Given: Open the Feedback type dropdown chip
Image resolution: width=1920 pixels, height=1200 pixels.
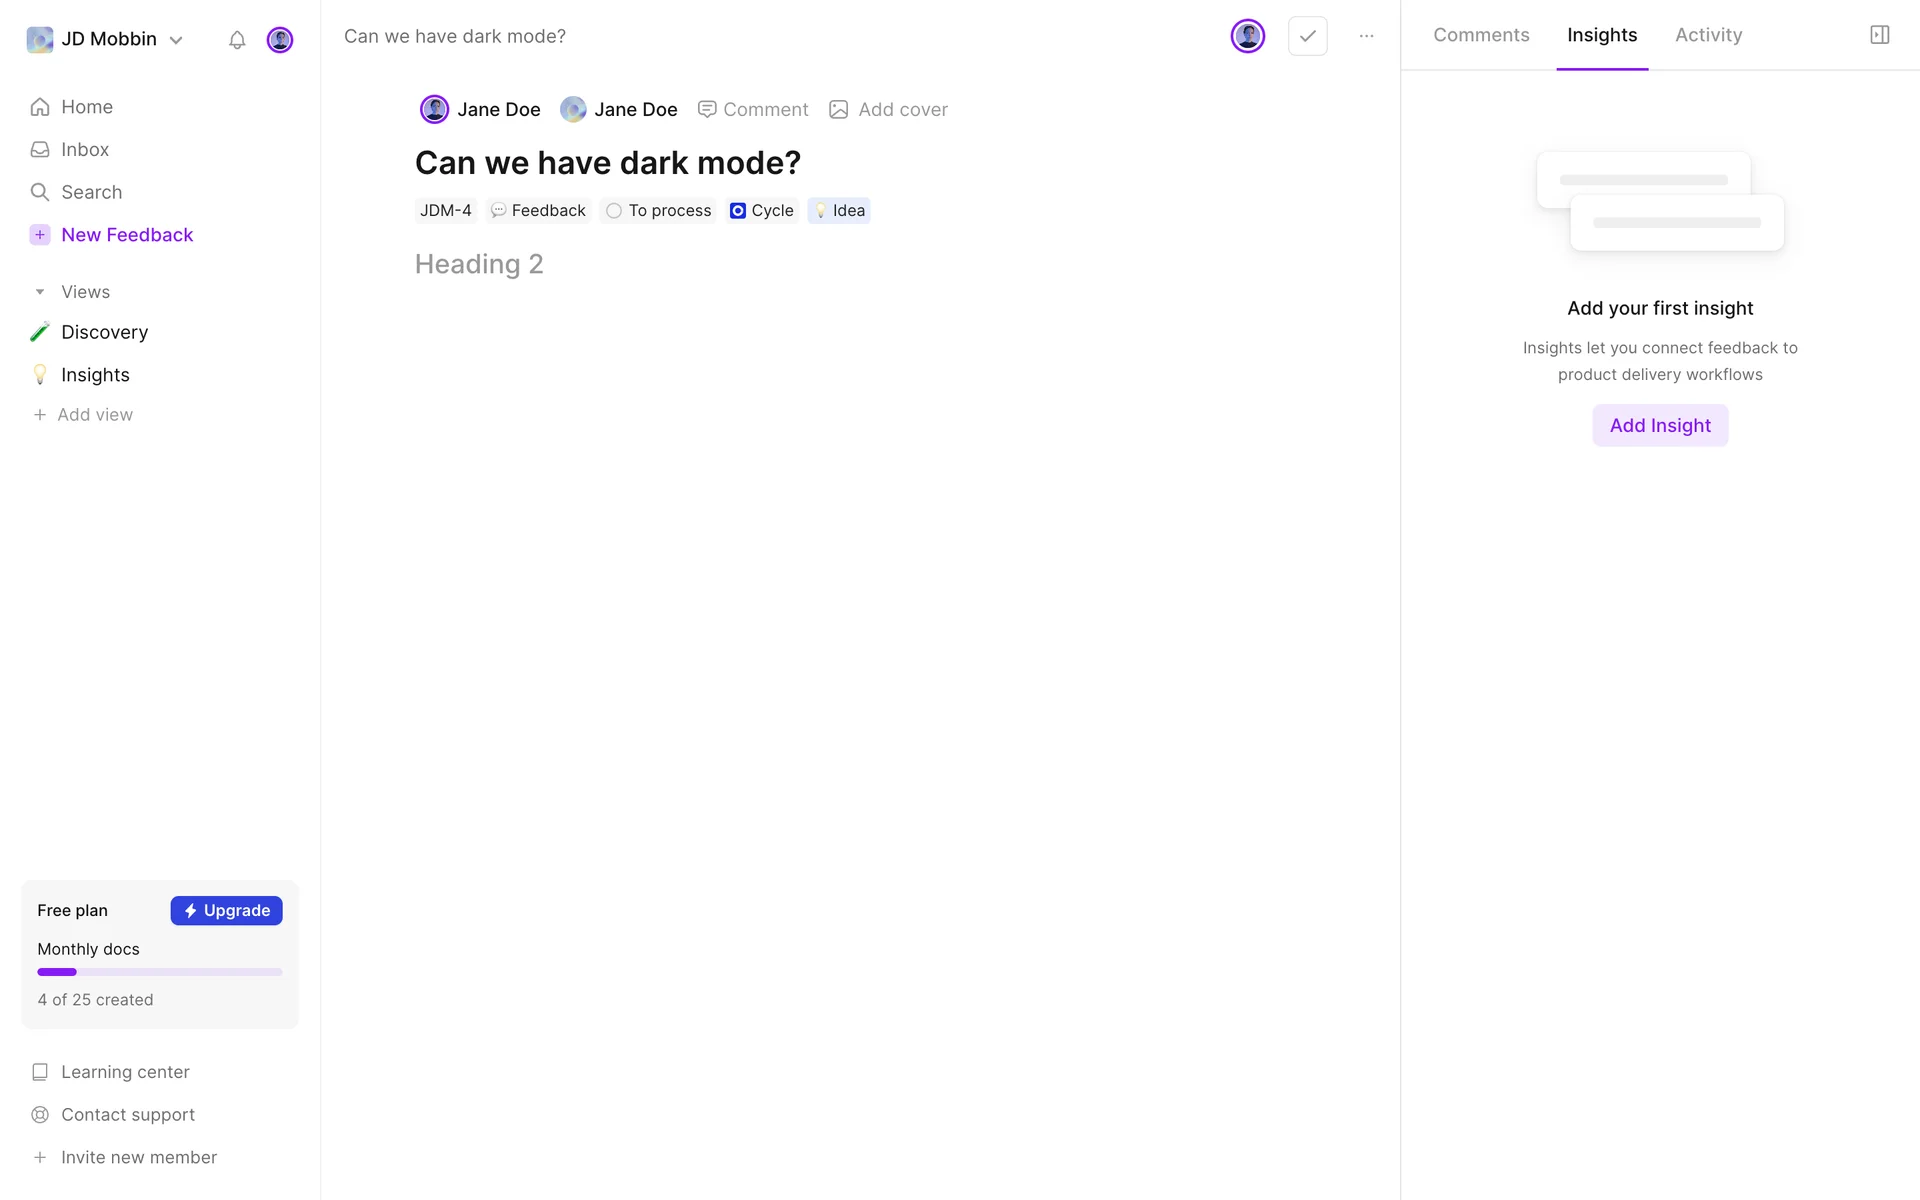Looking at the screenshot, I should pos(539,211).
